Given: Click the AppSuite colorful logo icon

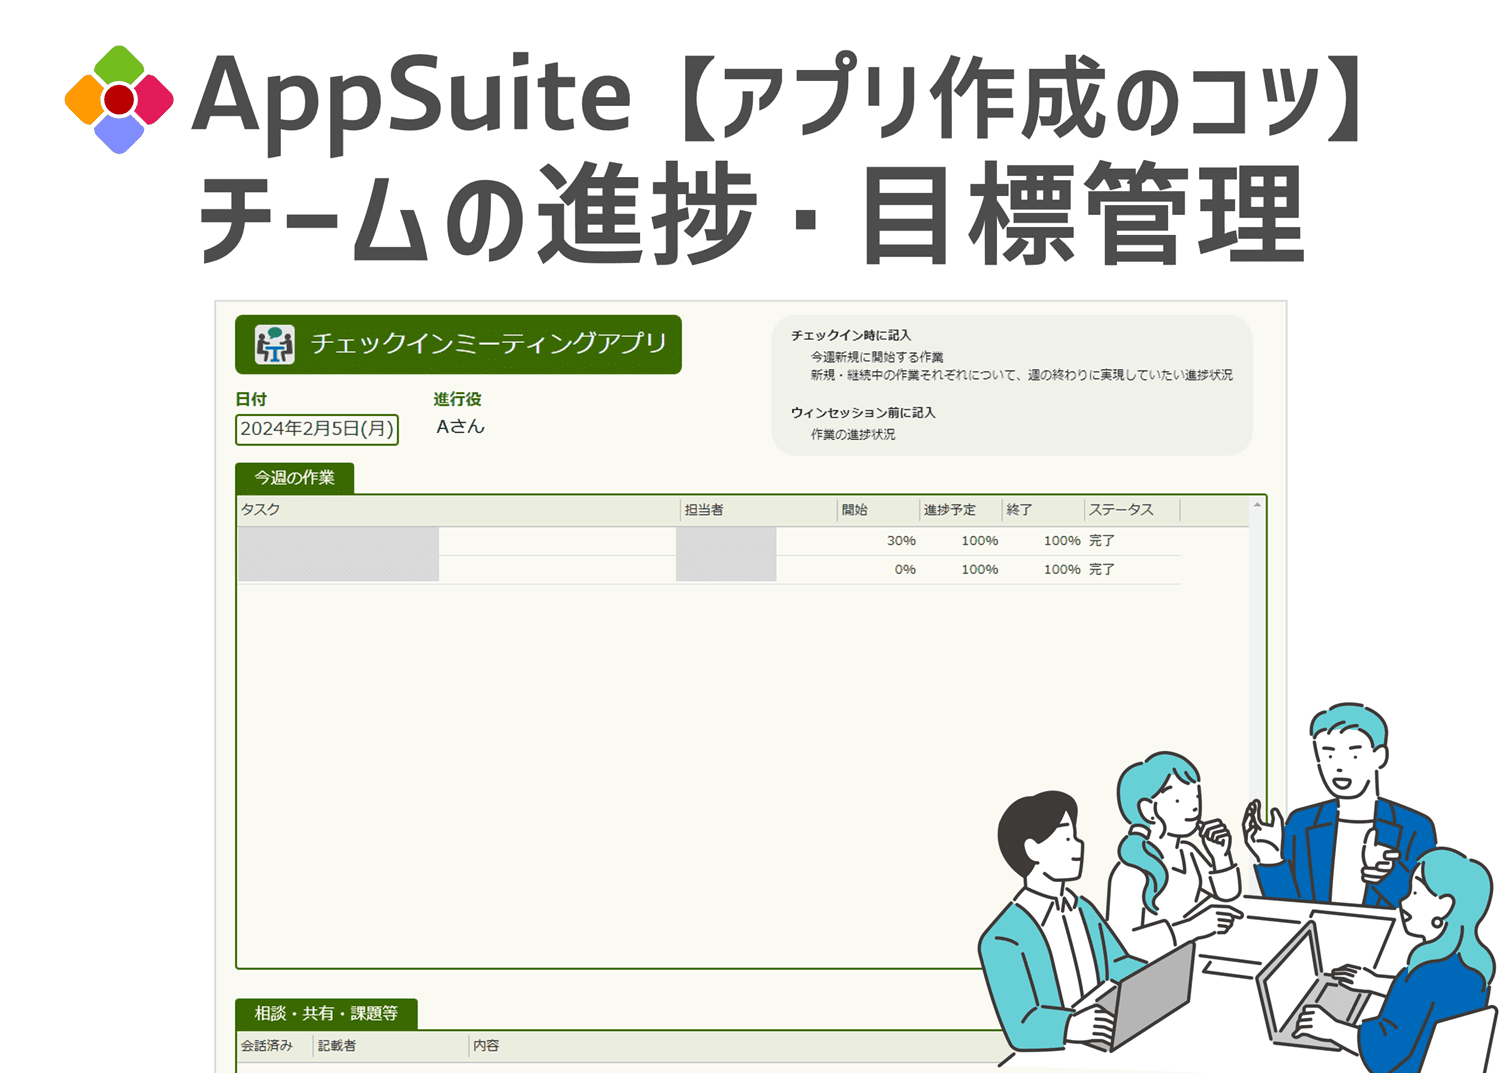Looking at the screenshot, I should click(119, 99).
